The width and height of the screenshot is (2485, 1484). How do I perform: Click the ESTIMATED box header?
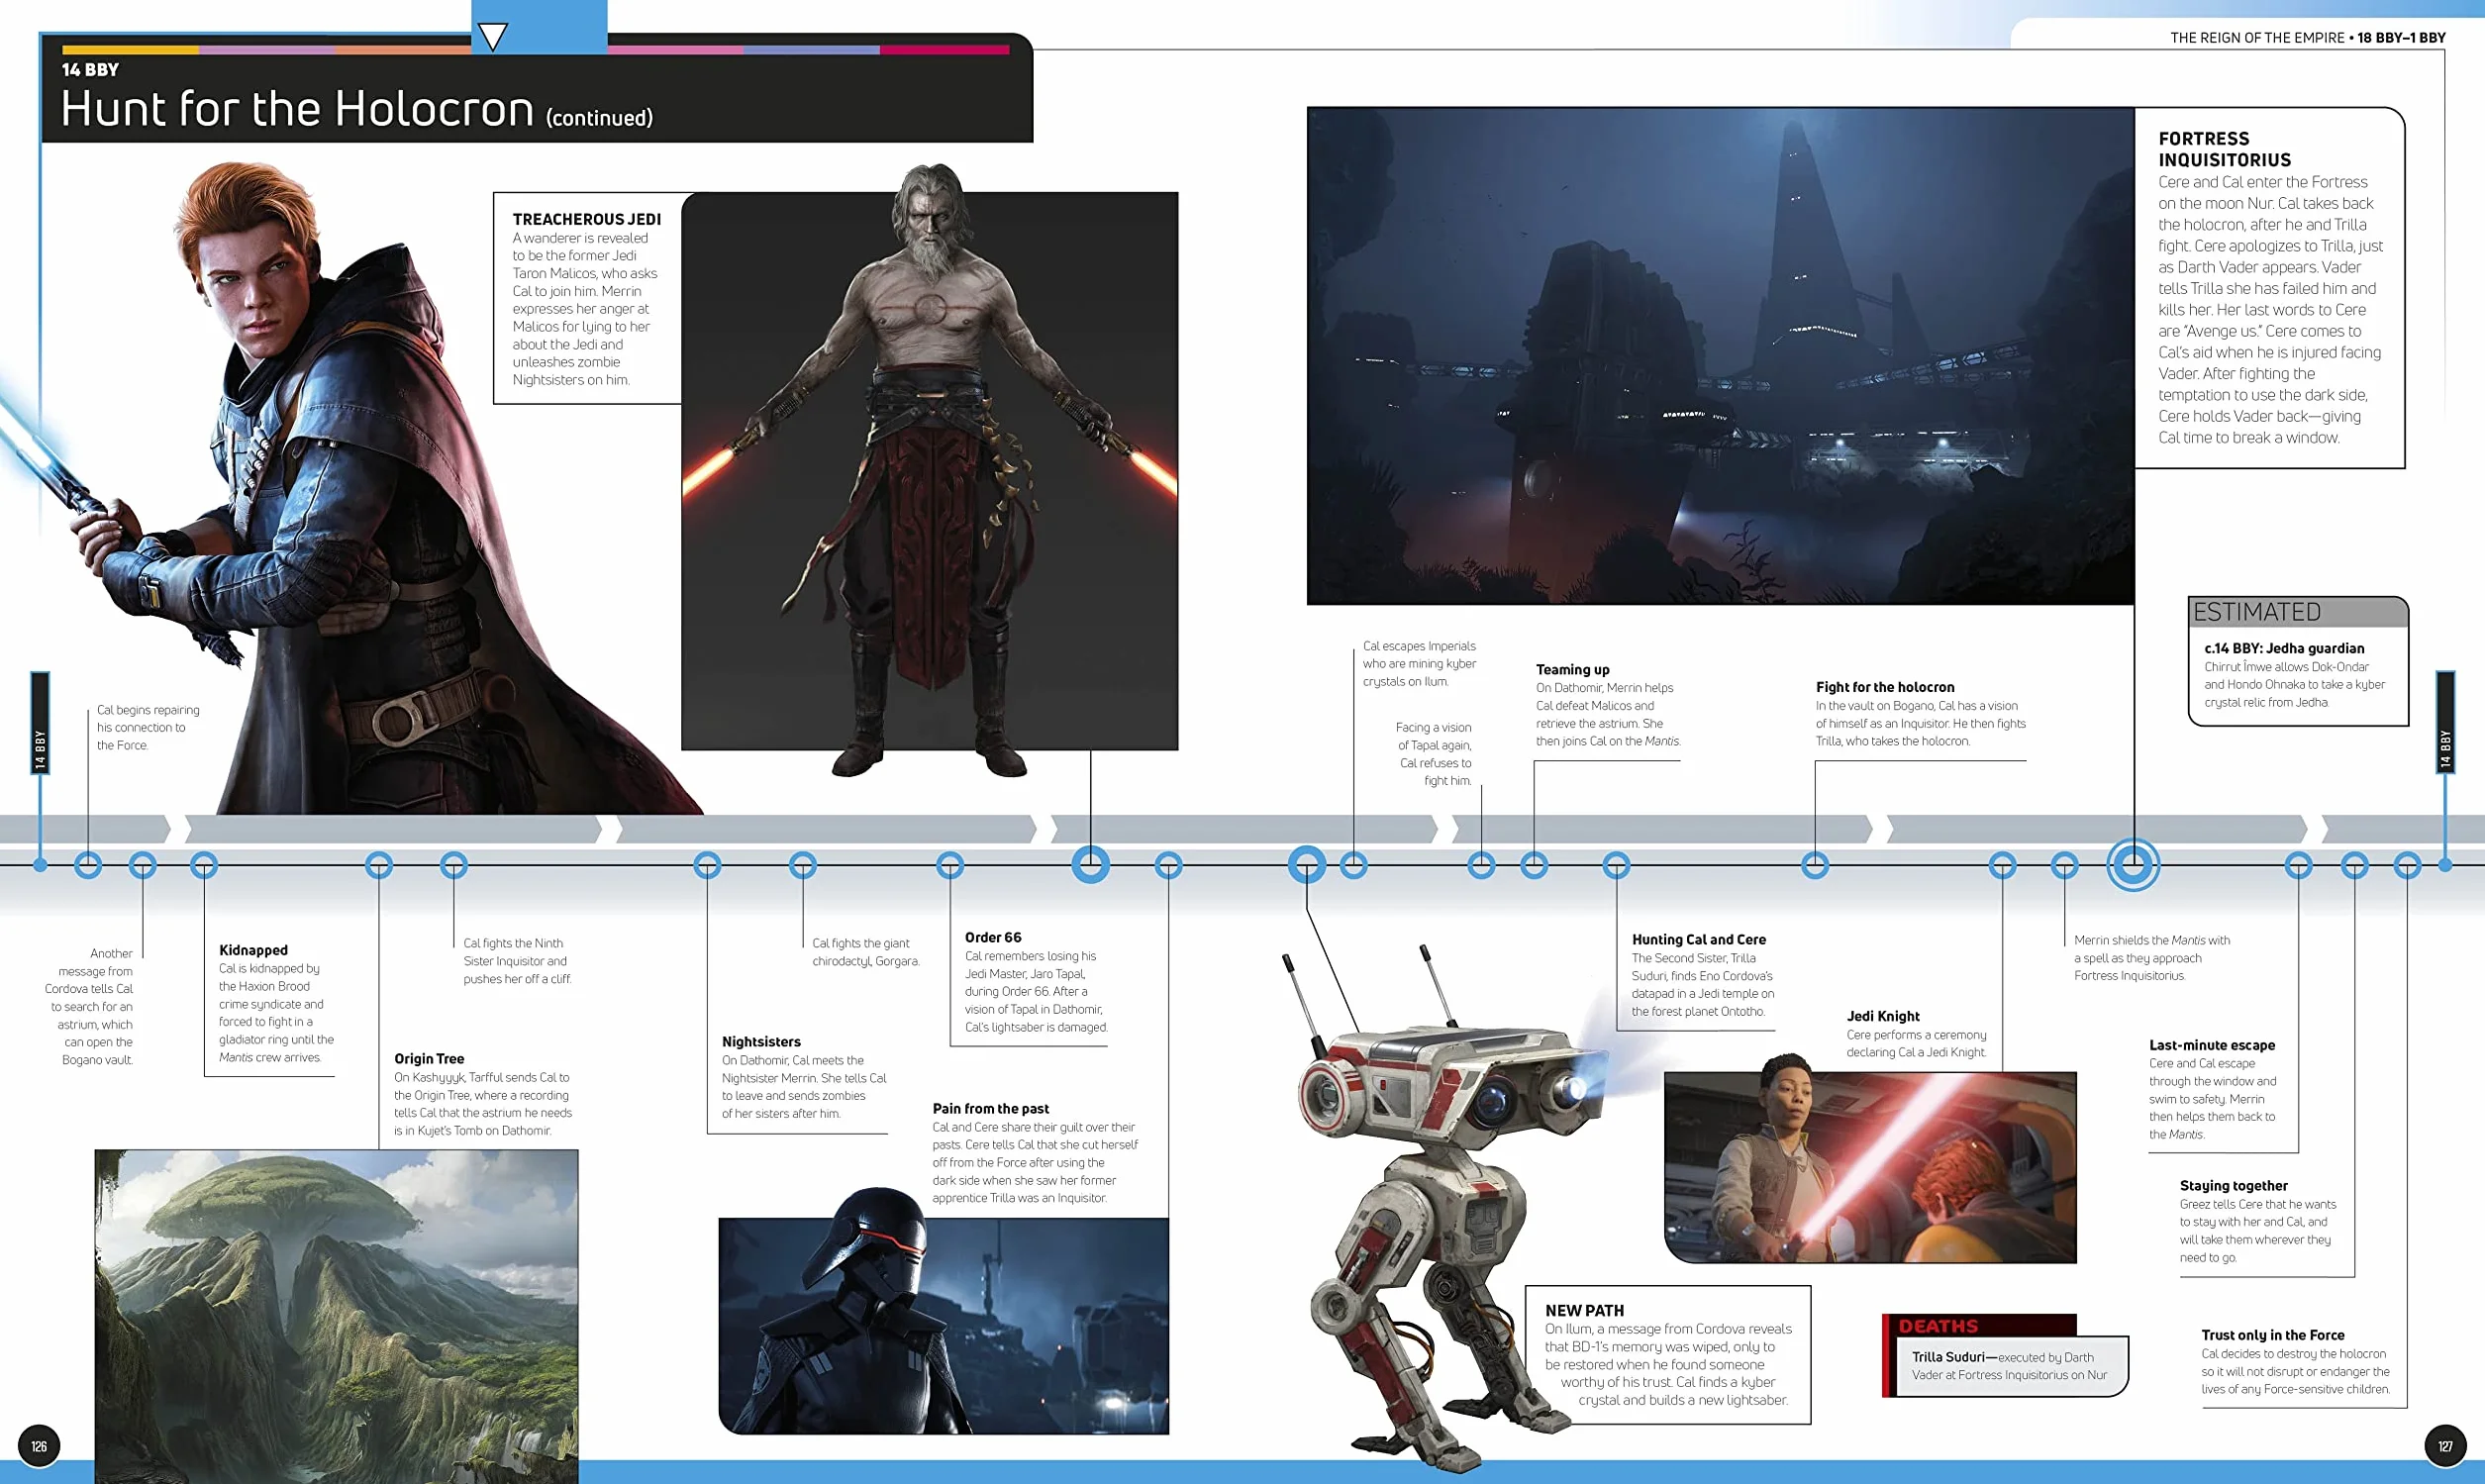pyautogui.click(x=2298, y=612)
